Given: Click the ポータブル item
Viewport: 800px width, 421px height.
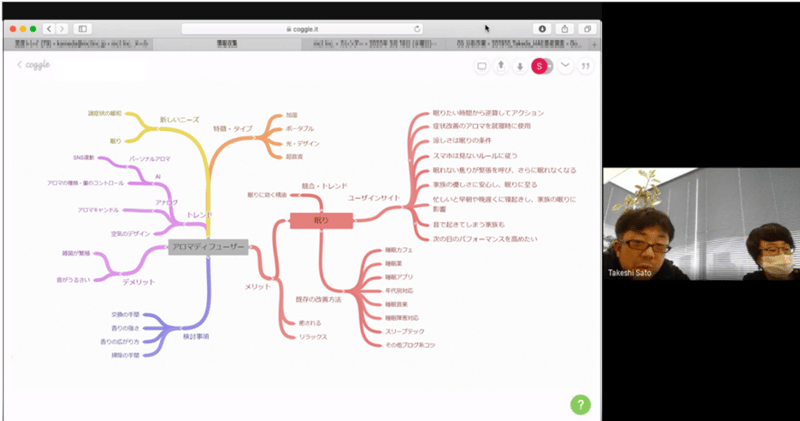Looking at the screenshot, I should (x=300, y=129).
